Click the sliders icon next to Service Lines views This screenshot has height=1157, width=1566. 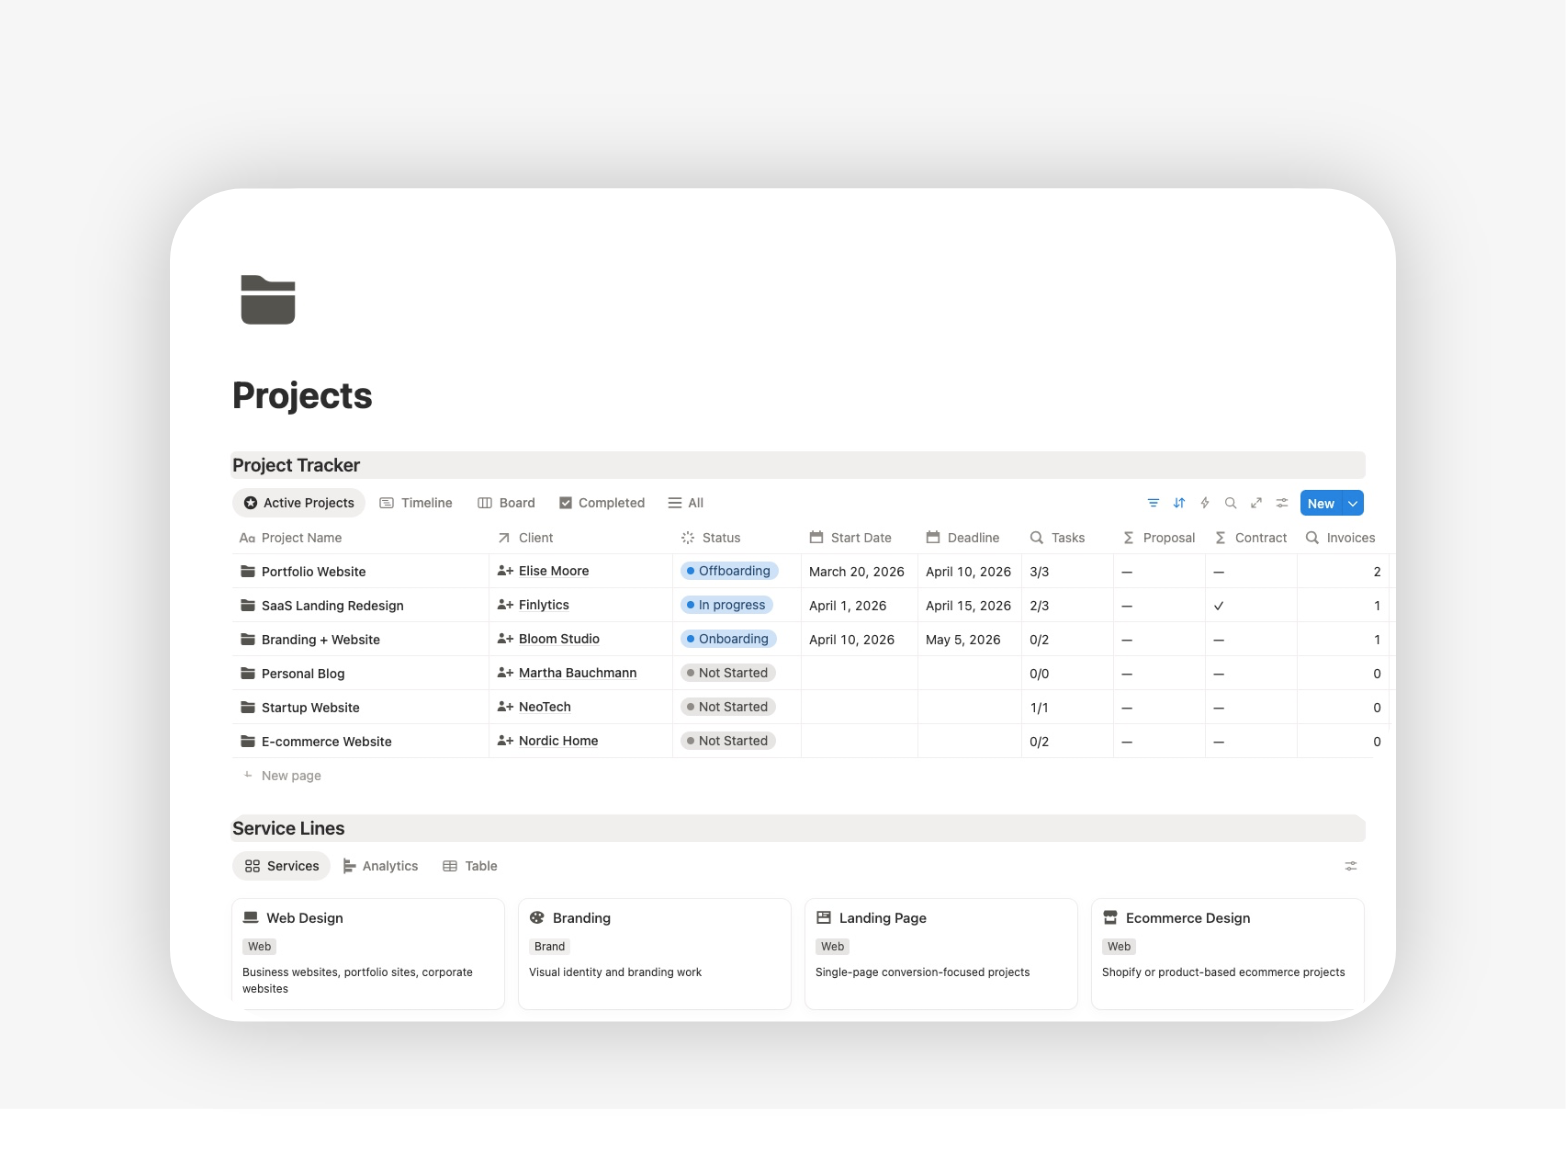(1351, 866)
